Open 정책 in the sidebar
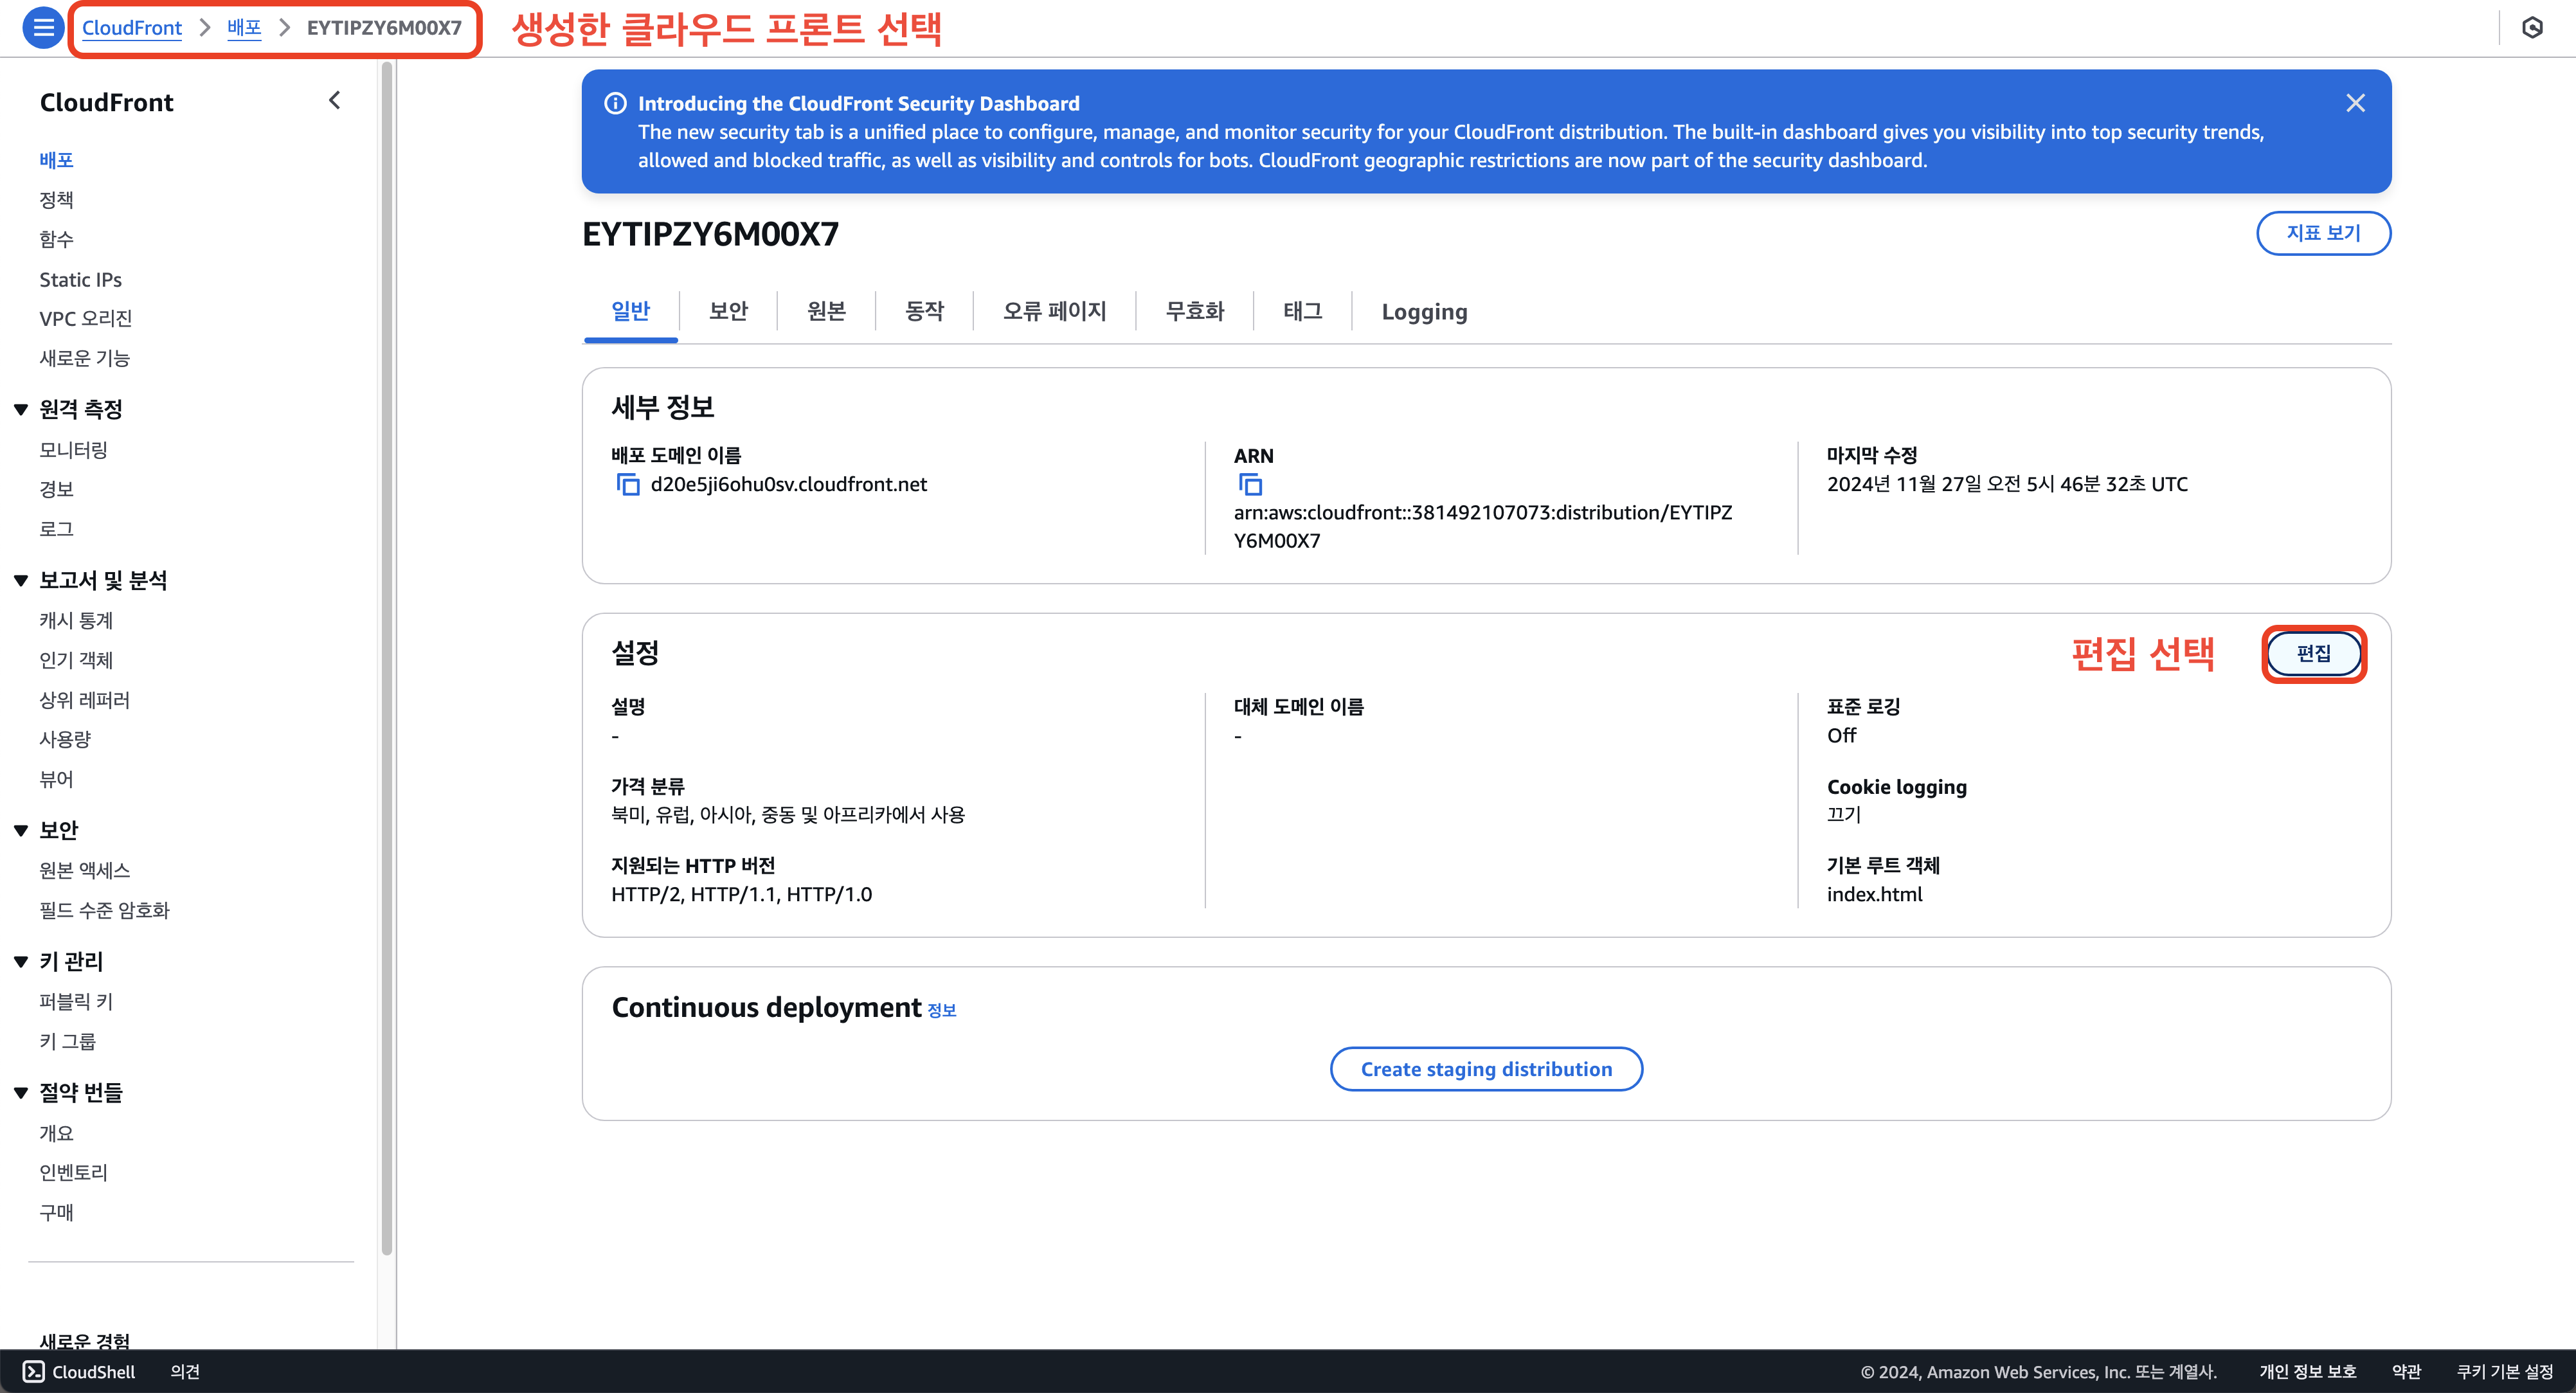2576x1393 pixels. click(x=56, y=199)
